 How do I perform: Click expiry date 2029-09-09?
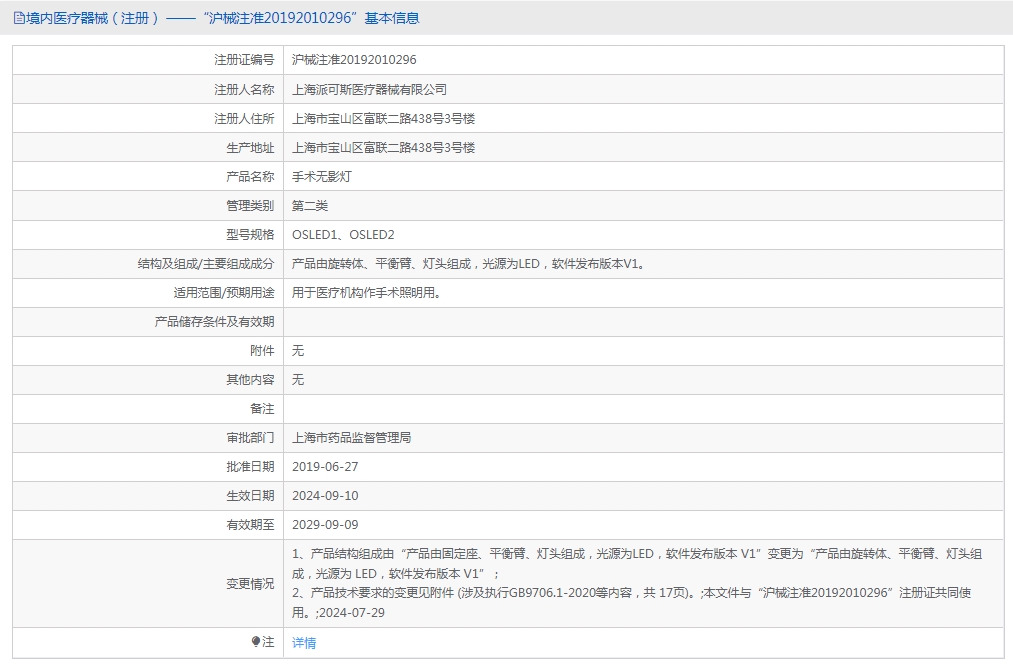(325, 525)
